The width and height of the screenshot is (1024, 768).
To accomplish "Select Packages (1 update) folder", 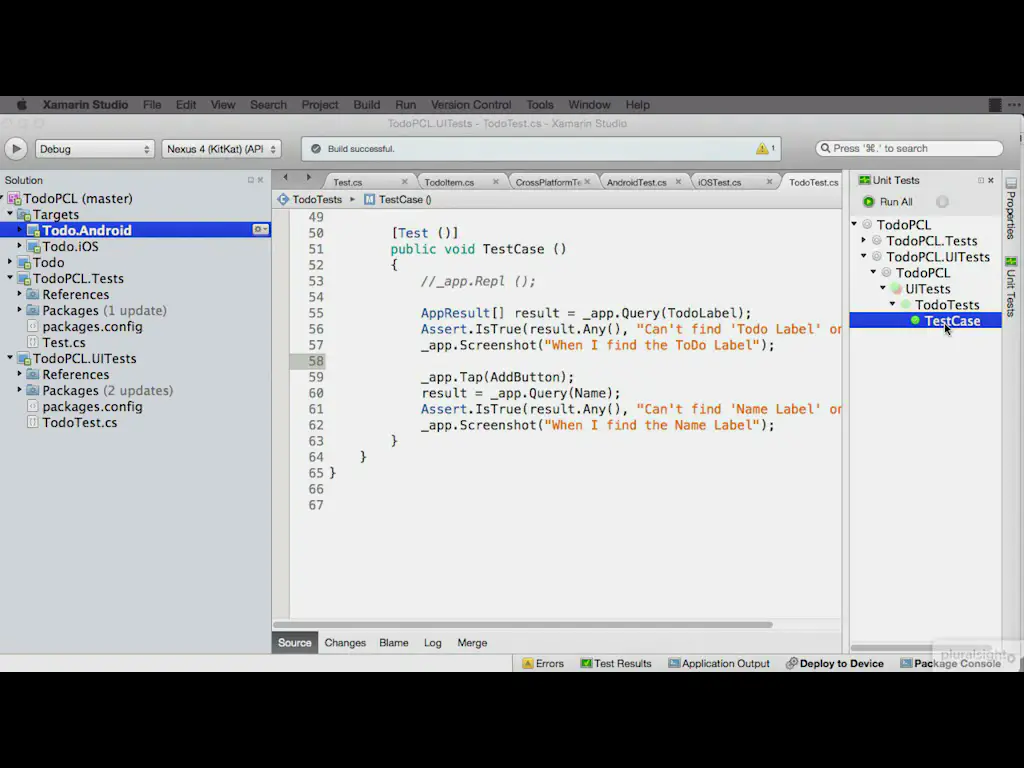I will tap(104, 310).
